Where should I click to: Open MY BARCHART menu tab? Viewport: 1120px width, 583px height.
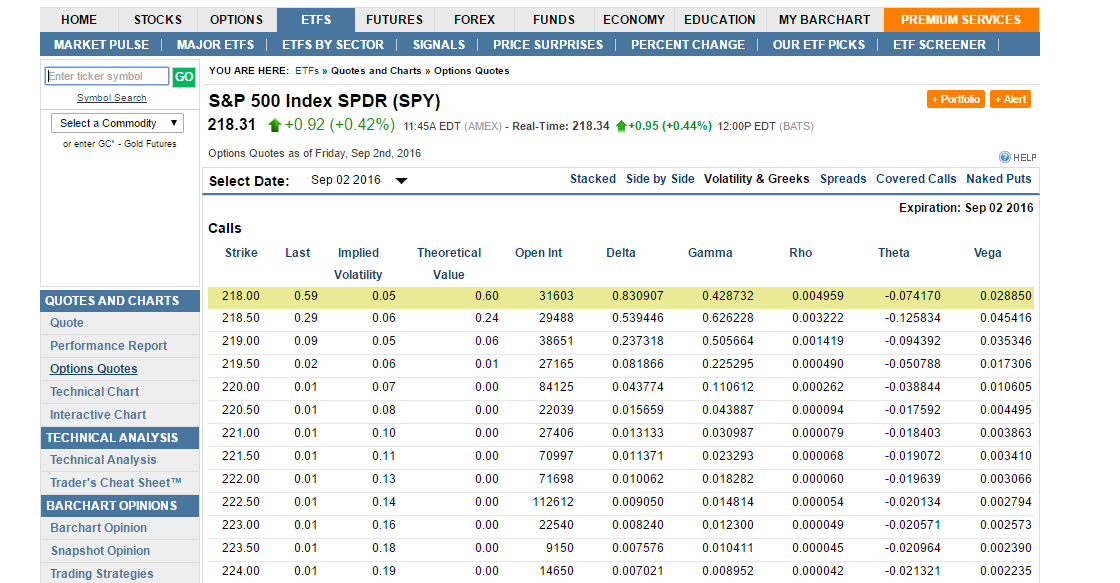pos(824,20)
